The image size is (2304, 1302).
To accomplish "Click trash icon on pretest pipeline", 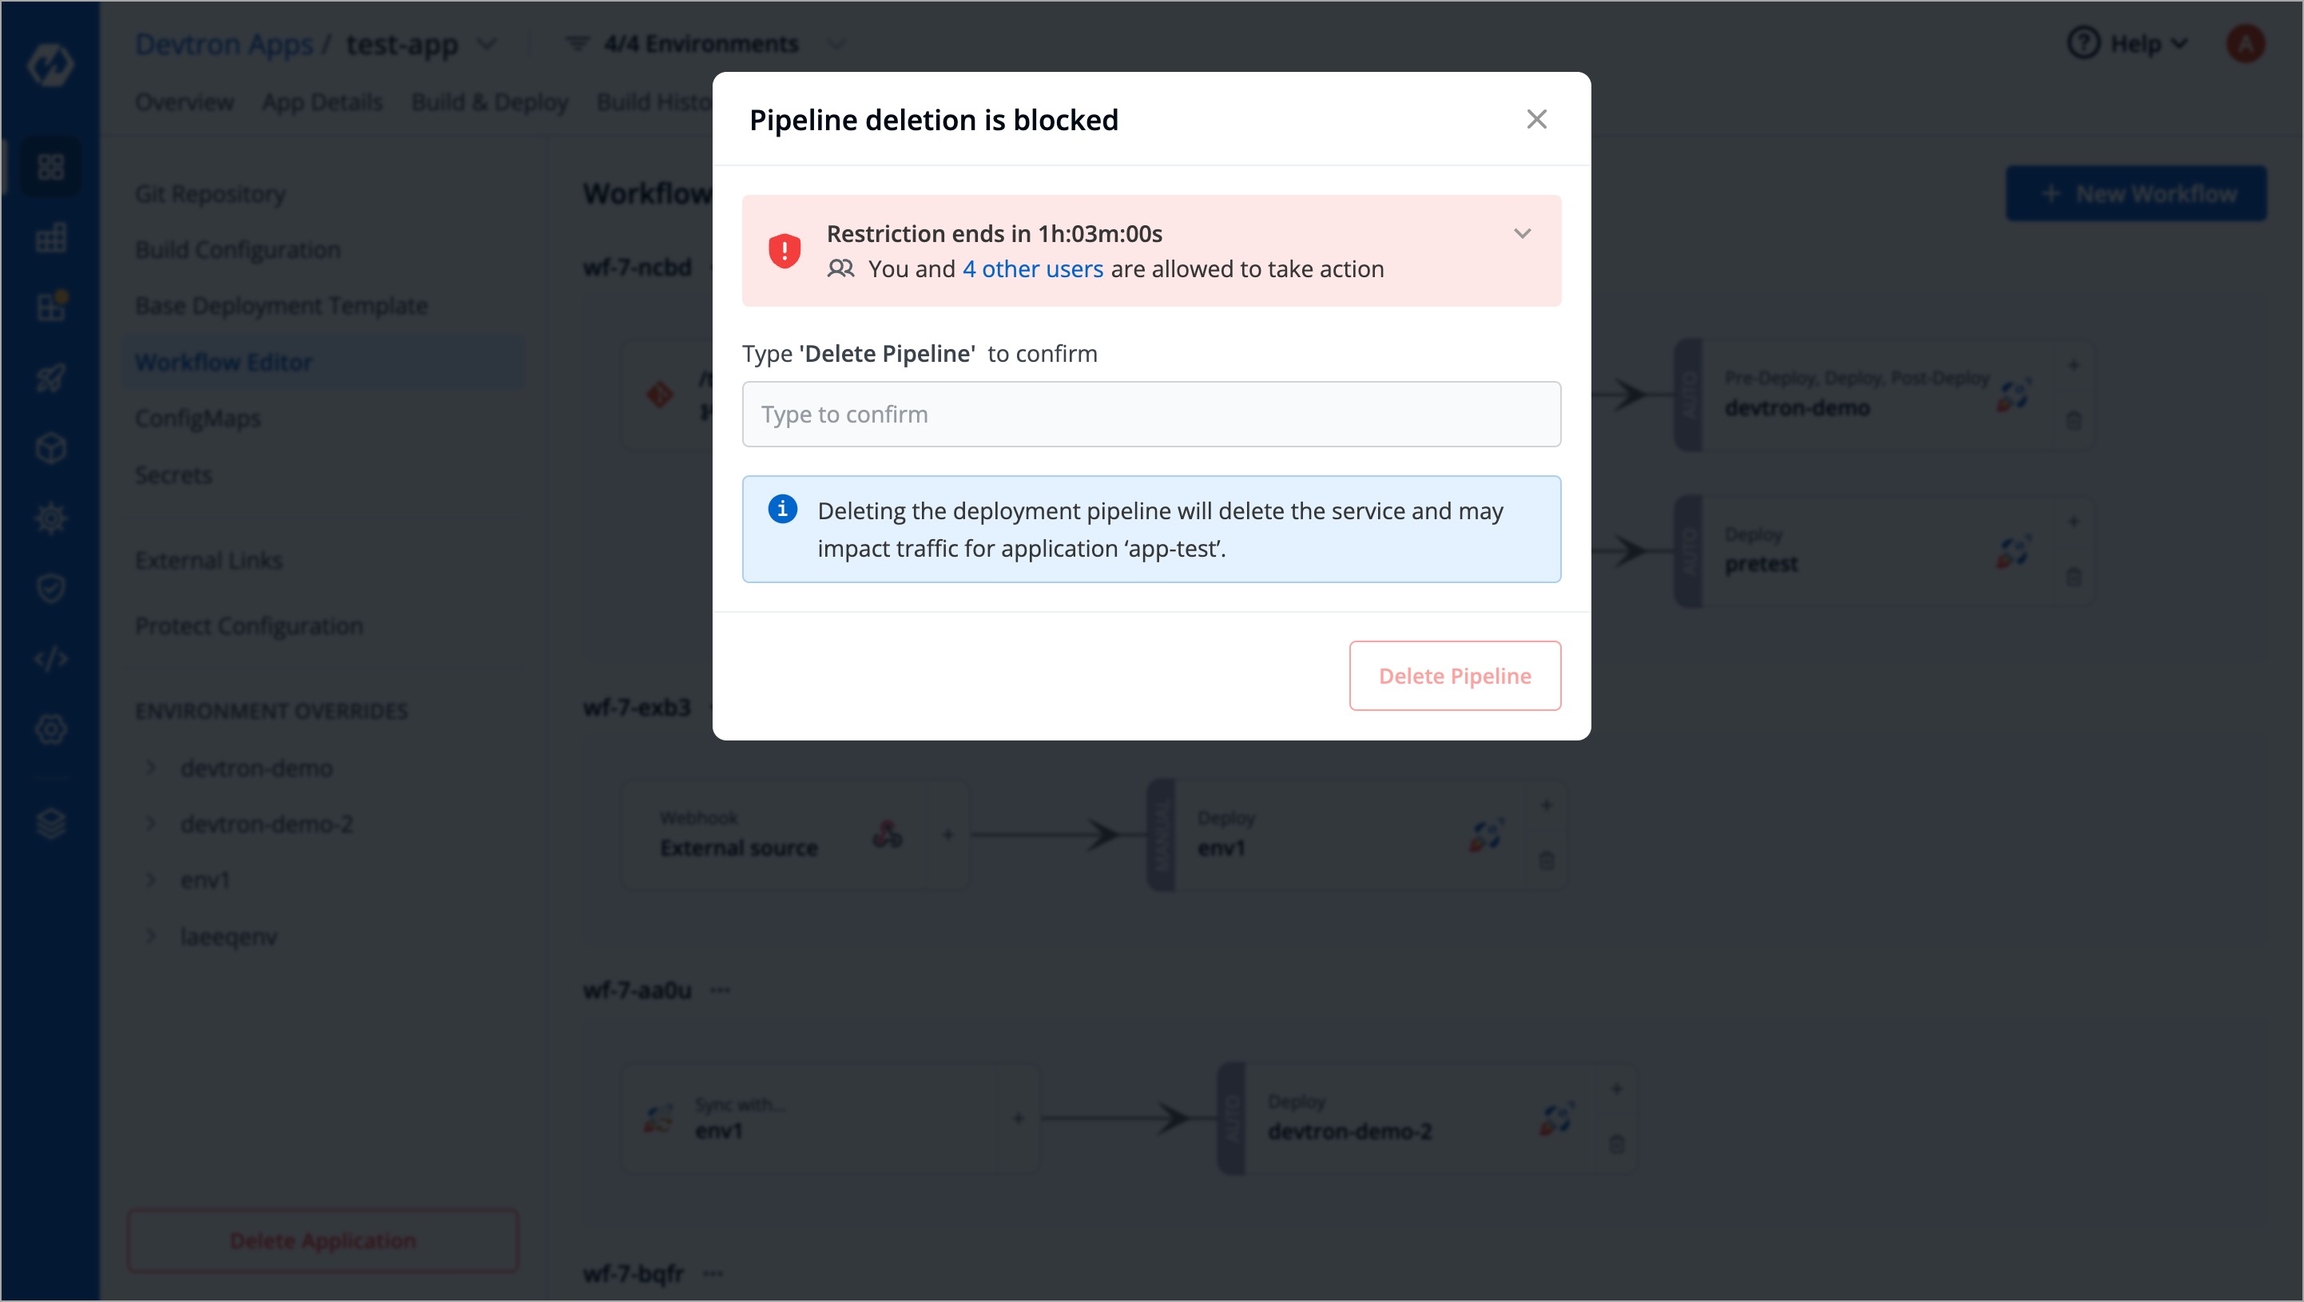I will 2074,577.
